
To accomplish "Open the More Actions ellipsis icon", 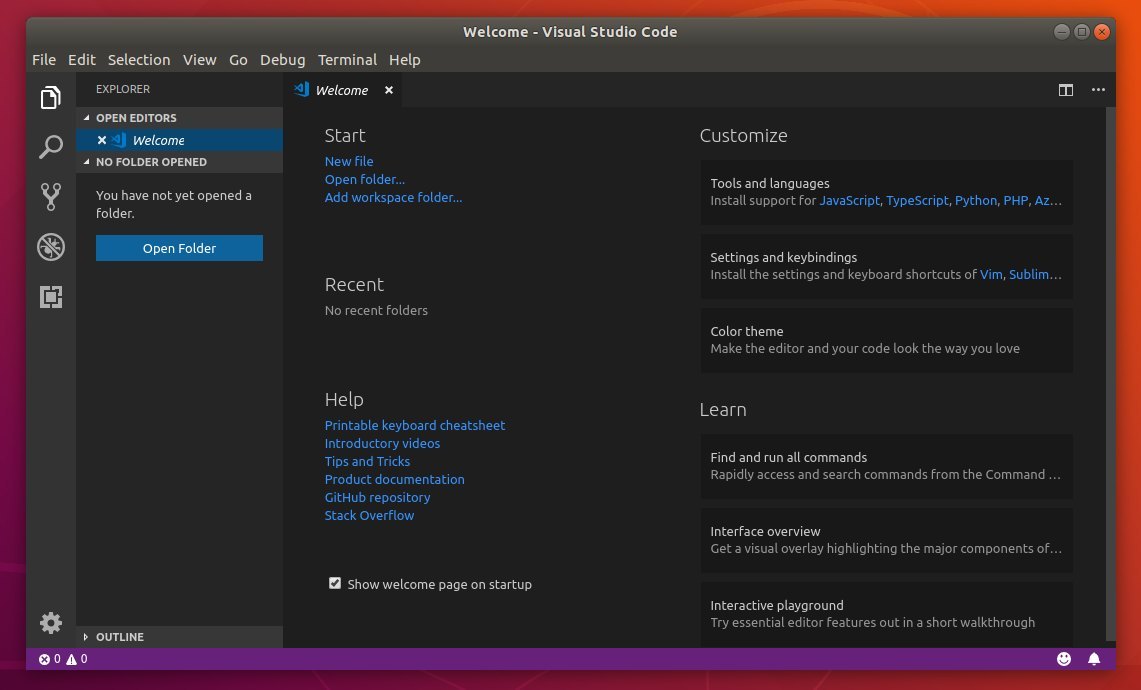I will pos(1098,90).
